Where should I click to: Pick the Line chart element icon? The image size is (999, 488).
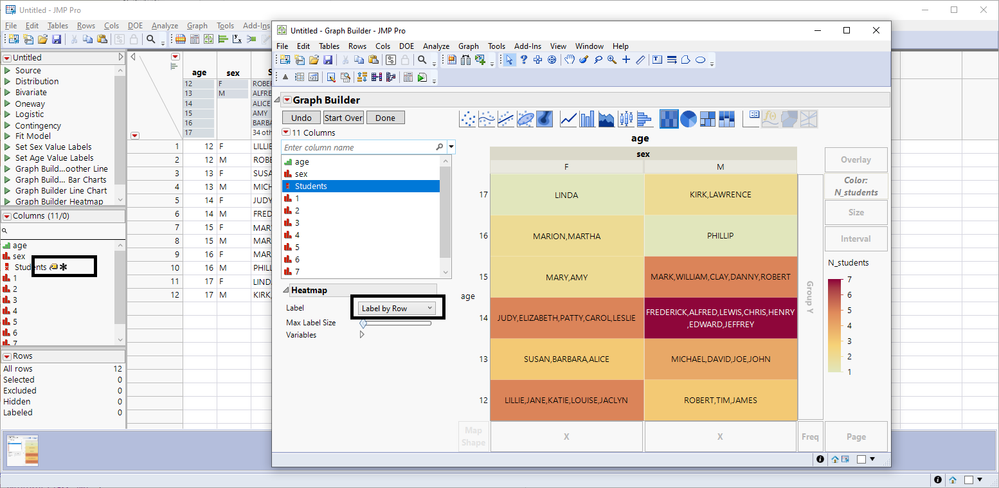(568, 119)
